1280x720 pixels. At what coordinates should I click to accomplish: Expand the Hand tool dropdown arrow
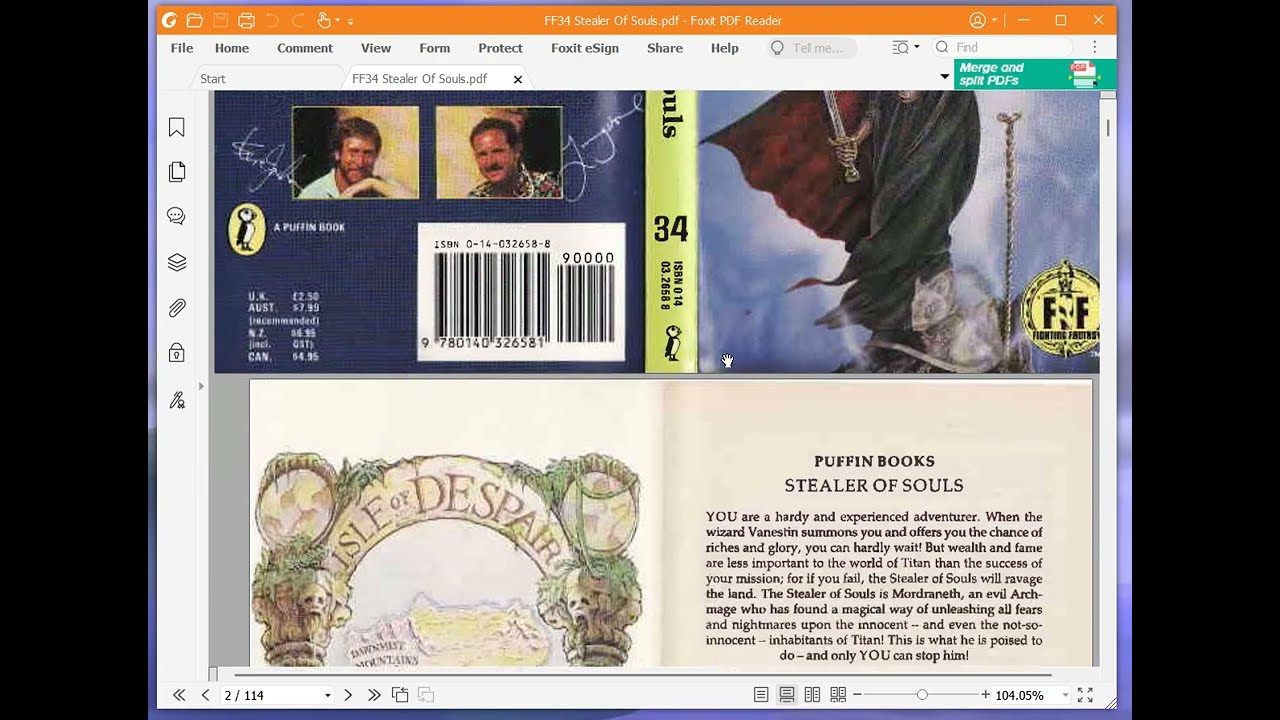click(338, 20)
